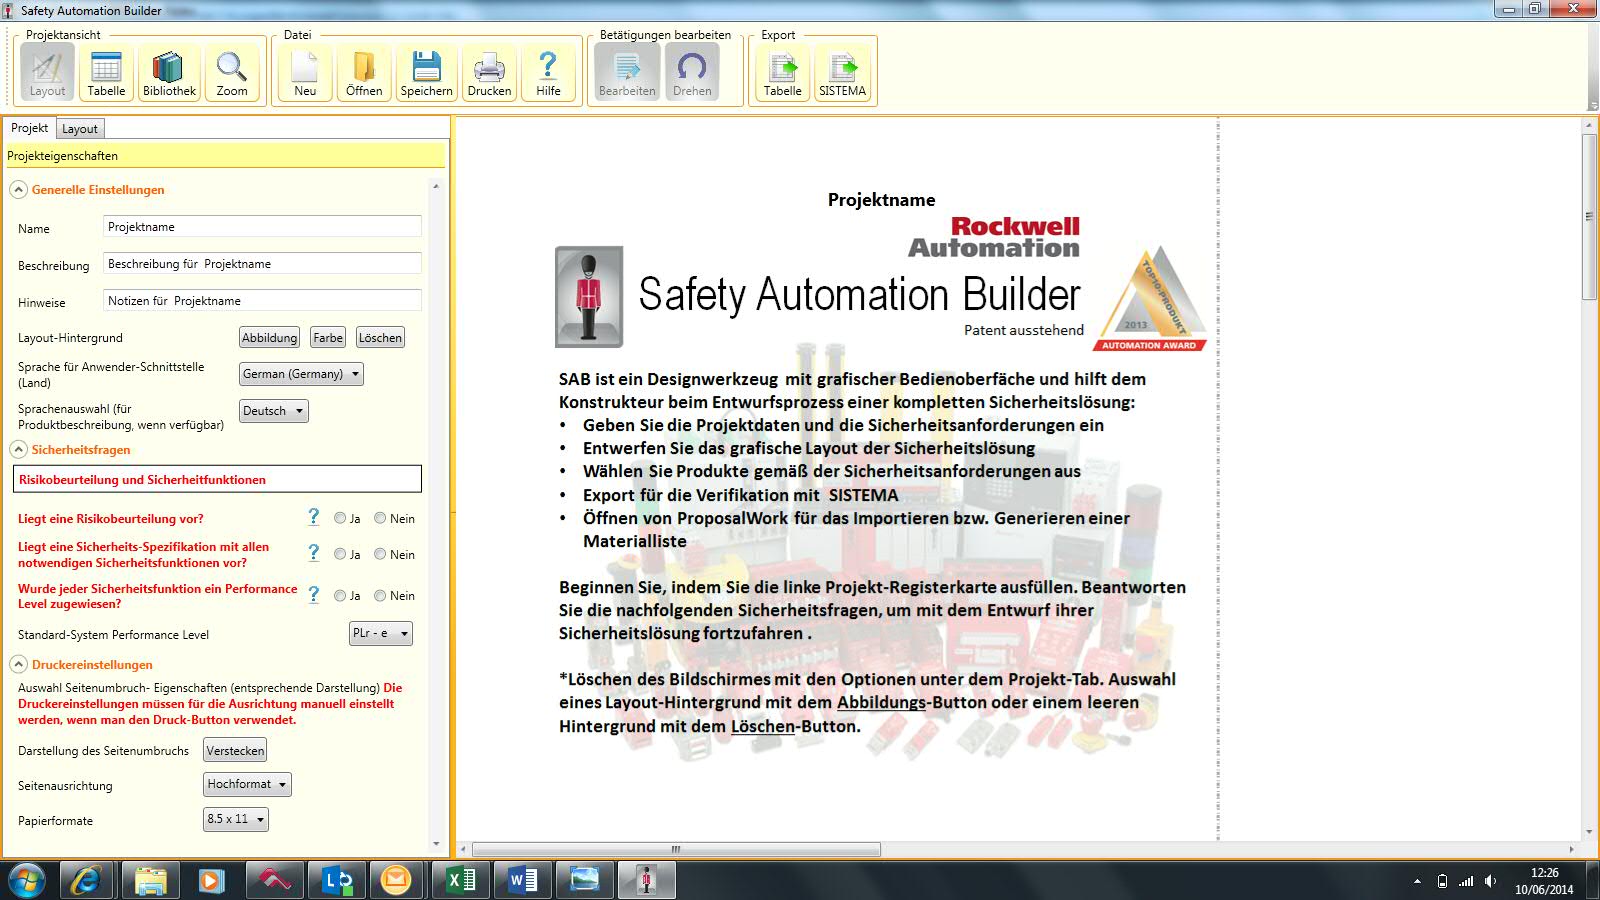Select Ja for Risikobeurteilung question

[x=340, y=518]
